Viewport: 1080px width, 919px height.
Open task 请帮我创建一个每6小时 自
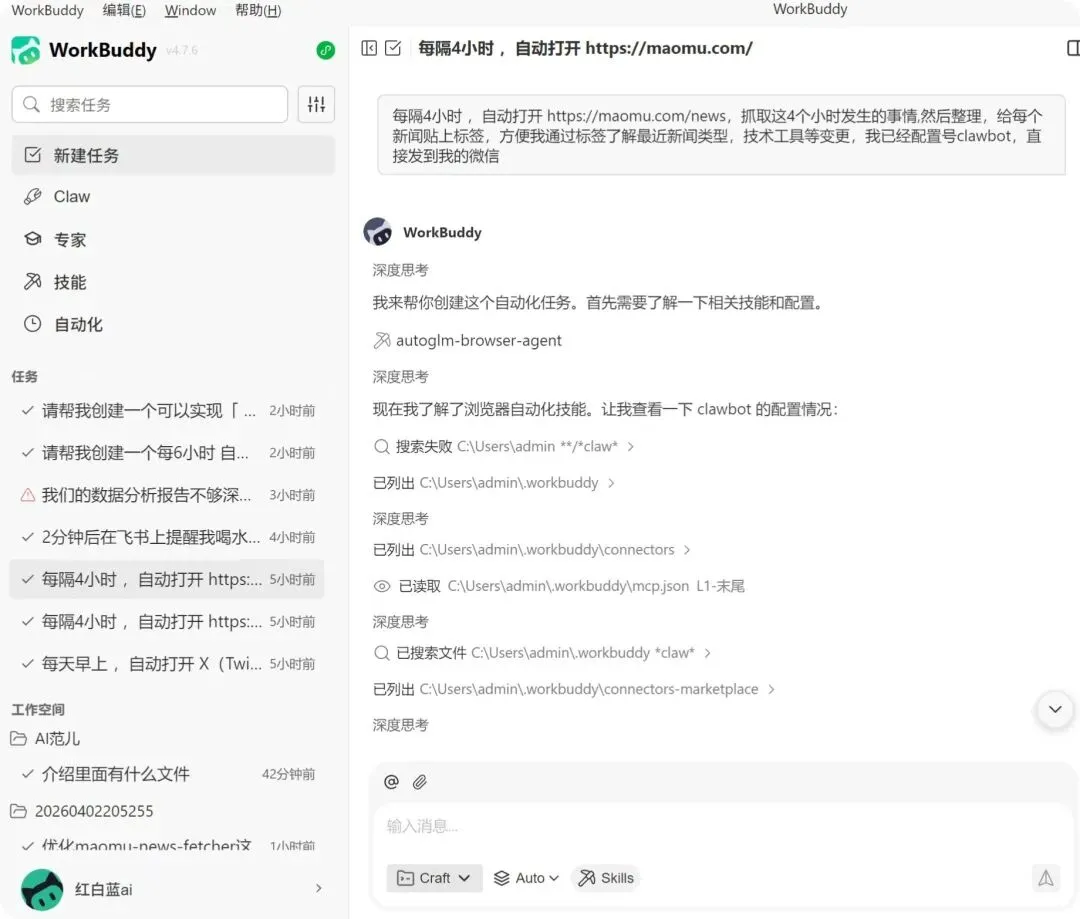(167, 453)
